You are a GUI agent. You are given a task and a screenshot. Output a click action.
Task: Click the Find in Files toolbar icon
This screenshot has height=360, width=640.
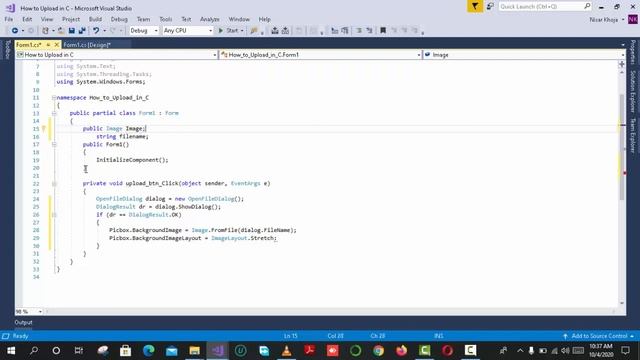tap(254, 31)
